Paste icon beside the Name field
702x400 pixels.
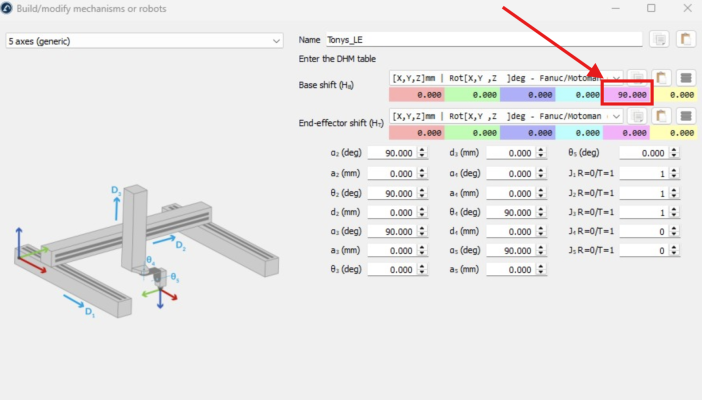pos(685,39)
